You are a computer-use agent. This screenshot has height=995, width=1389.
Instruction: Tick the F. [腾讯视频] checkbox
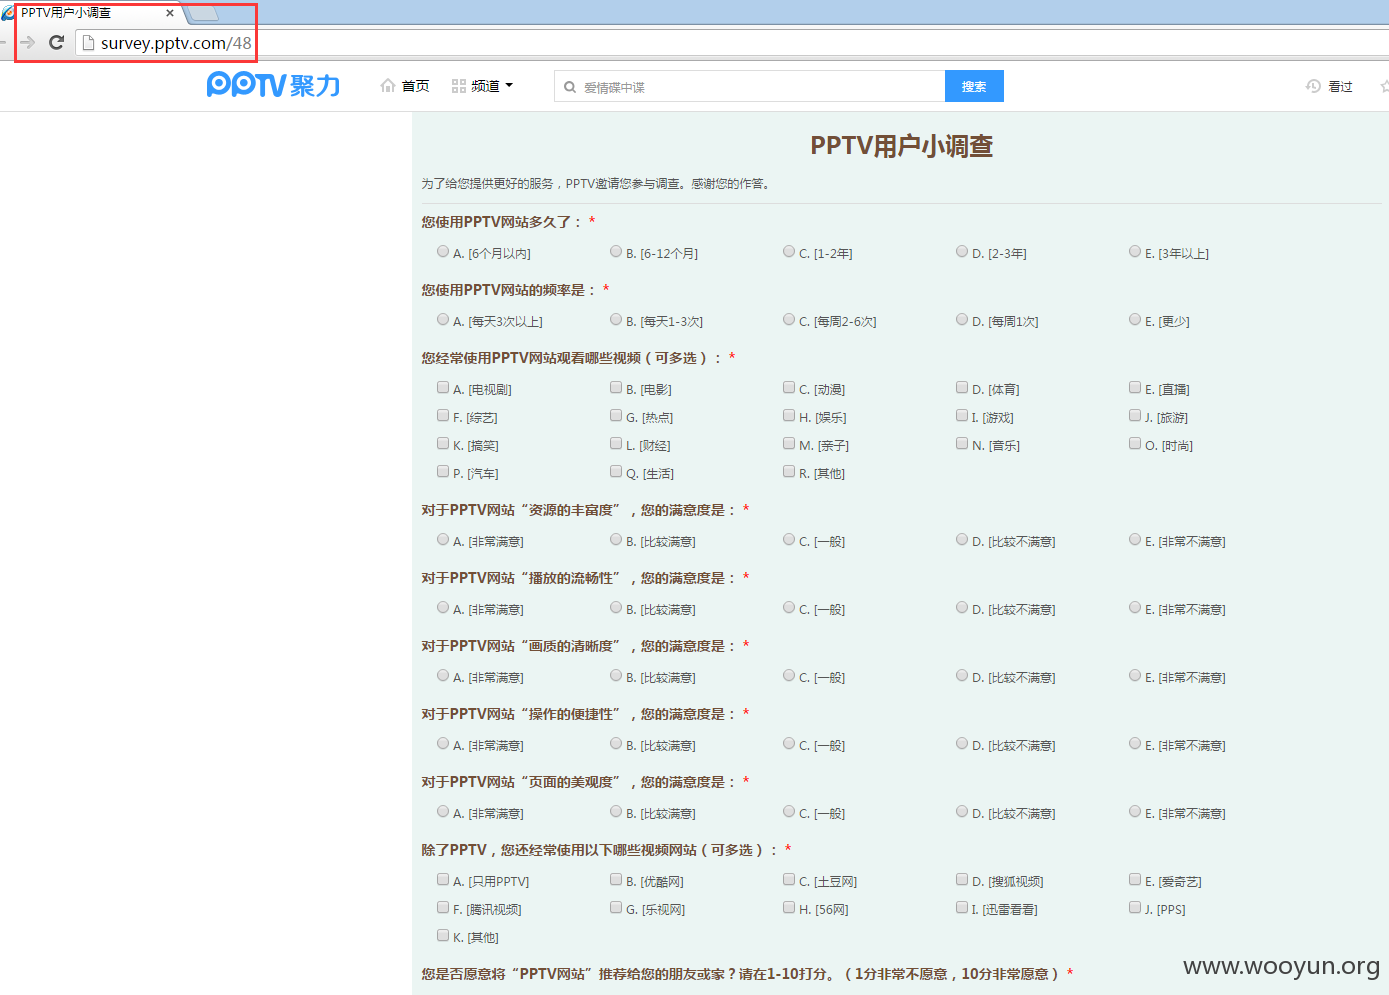443,908
